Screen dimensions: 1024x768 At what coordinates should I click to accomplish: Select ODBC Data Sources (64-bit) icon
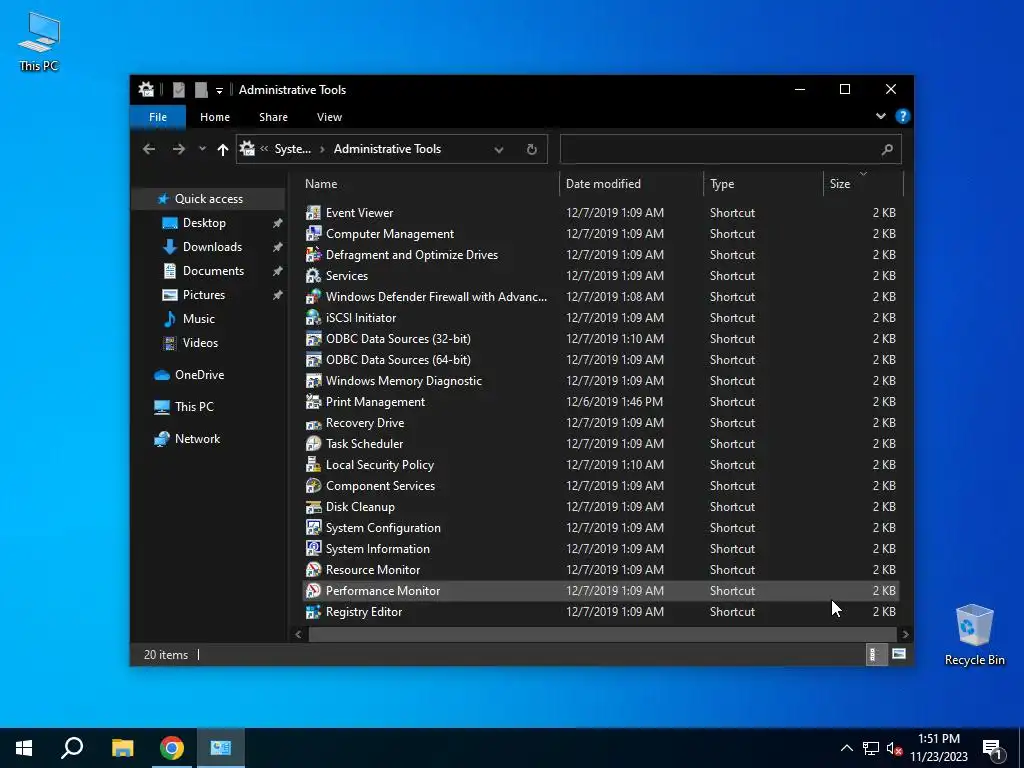(x=313, y=360)
